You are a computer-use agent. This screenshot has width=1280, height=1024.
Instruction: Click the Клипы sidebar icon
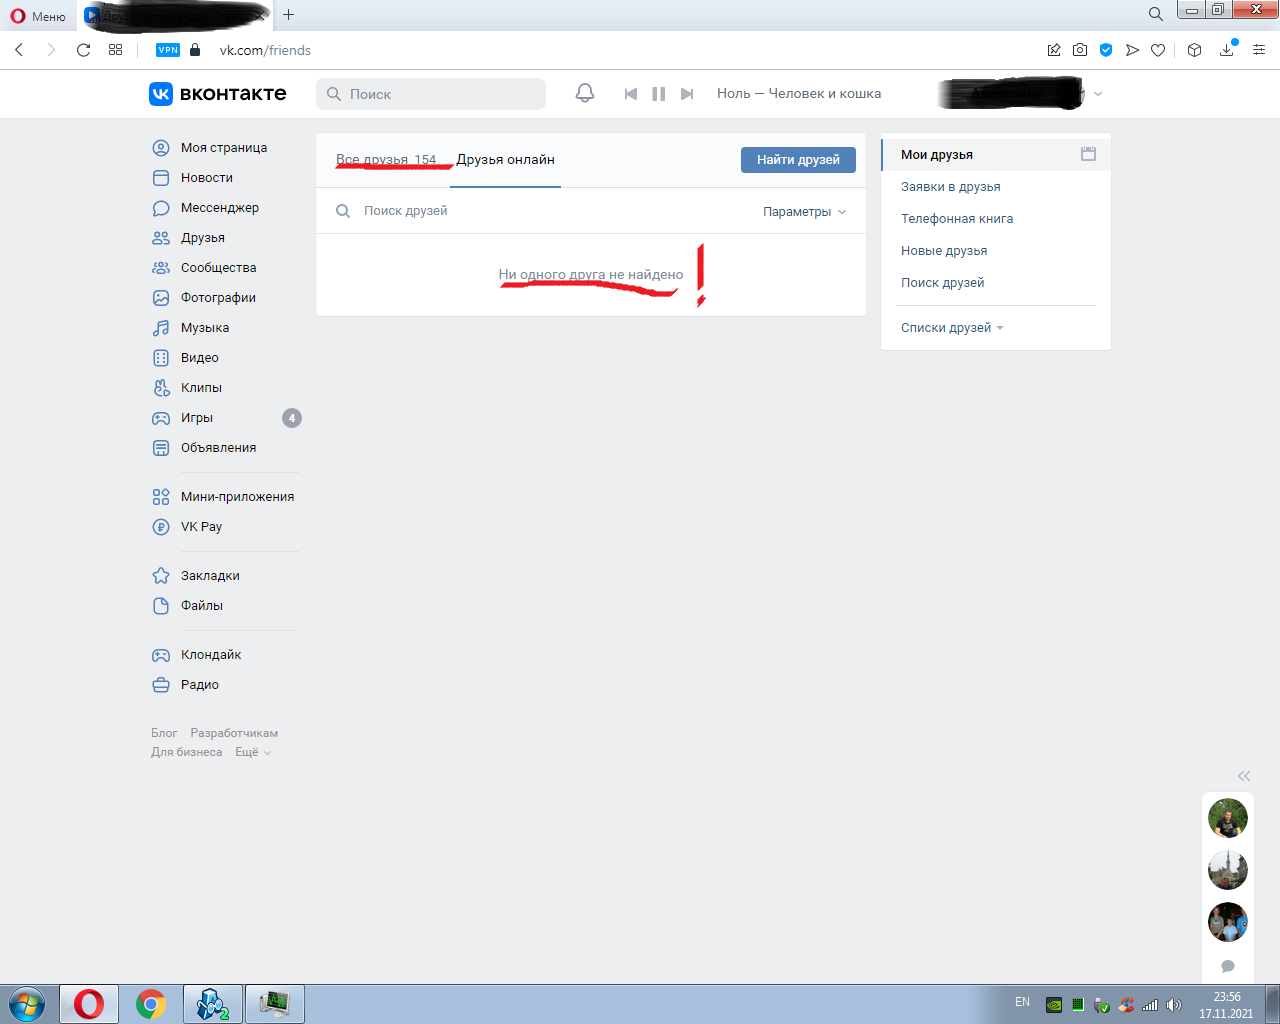pos(161,388)
